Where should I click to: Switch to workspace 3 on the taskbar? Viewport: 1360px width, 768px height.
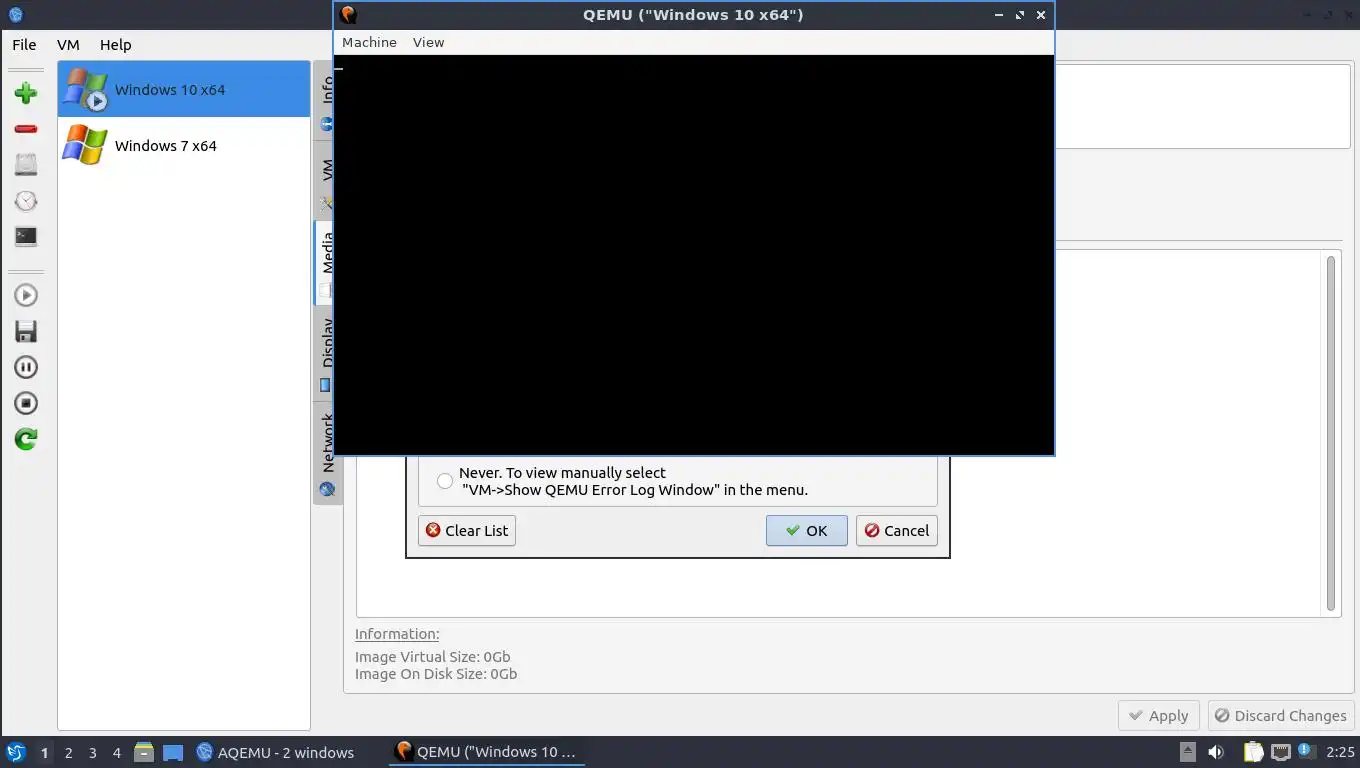(x=92, y=752)
